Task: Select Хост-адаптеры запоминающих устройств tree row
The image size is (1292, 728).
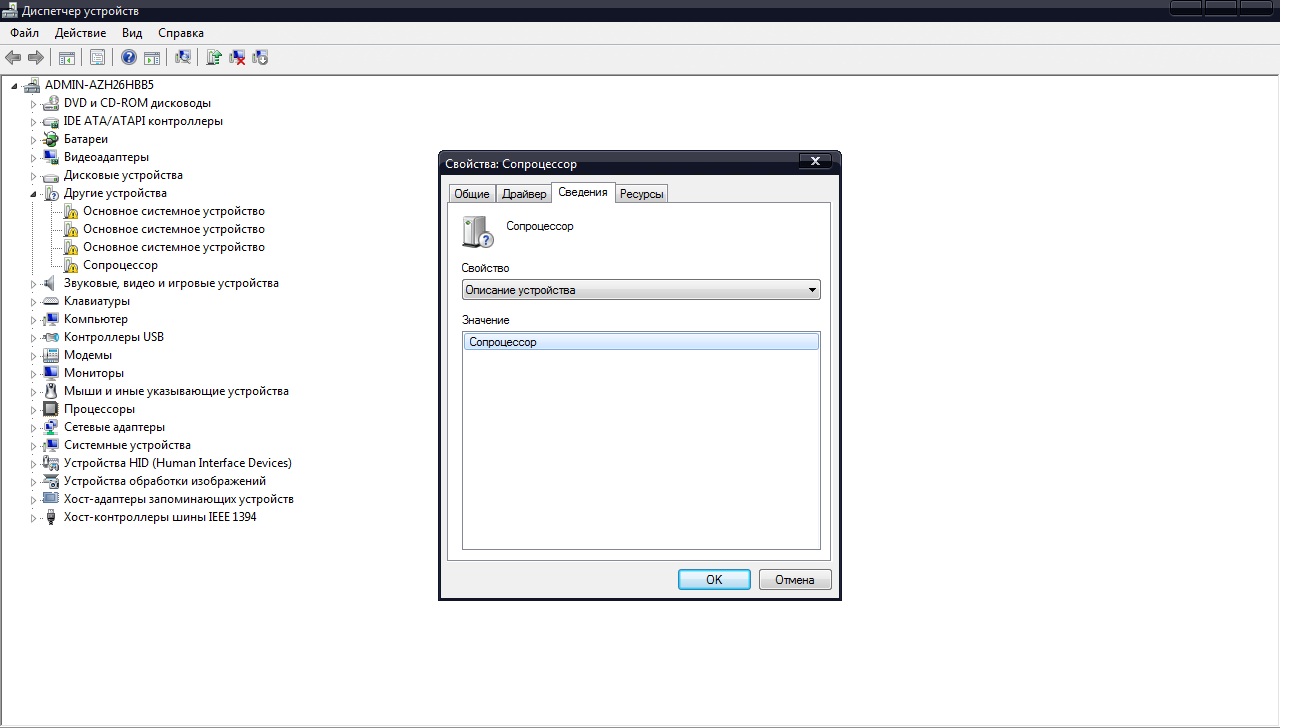Action: 179,499
